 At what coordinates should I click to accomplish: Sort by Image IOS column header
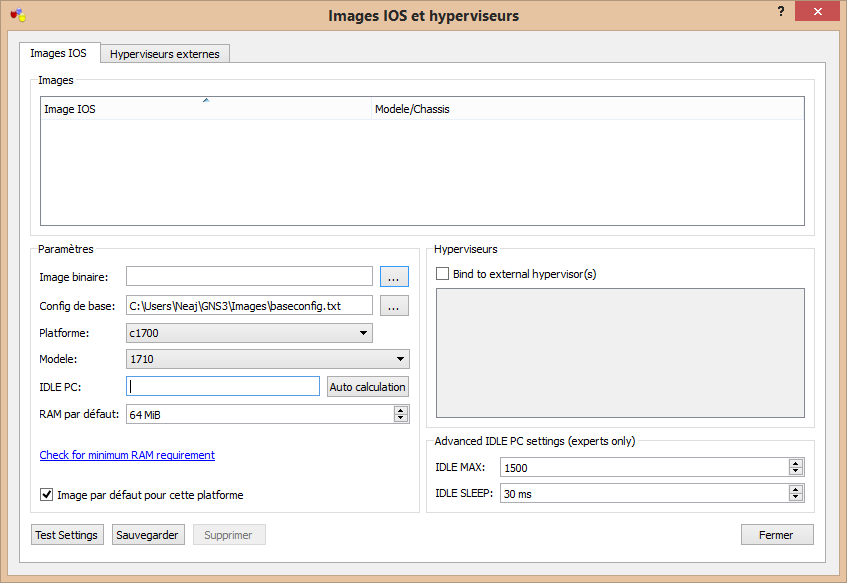point(205,109)
